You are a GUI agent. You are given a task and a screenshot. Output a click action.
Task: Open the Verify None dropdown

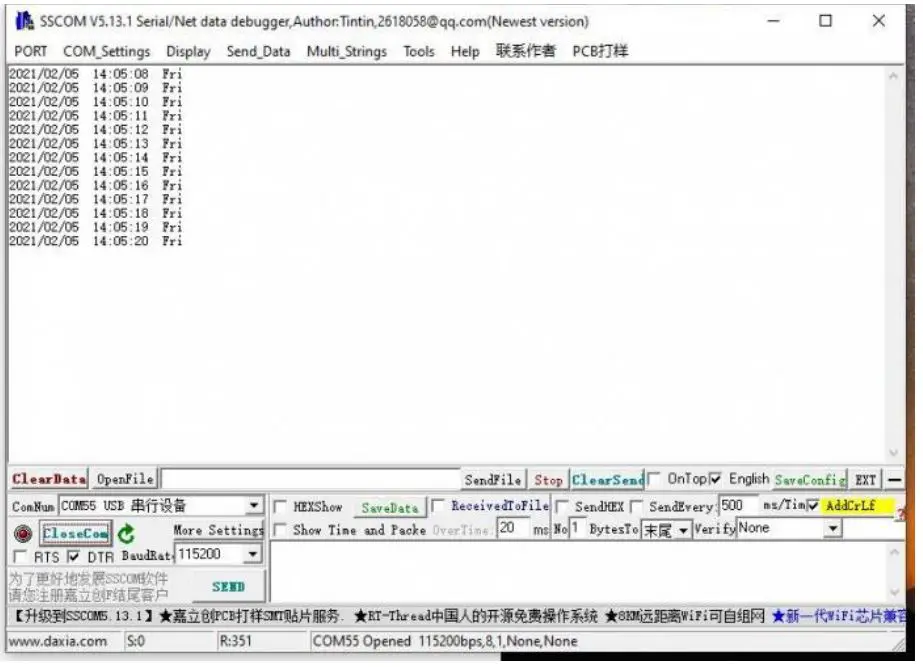tap(833, 529)
